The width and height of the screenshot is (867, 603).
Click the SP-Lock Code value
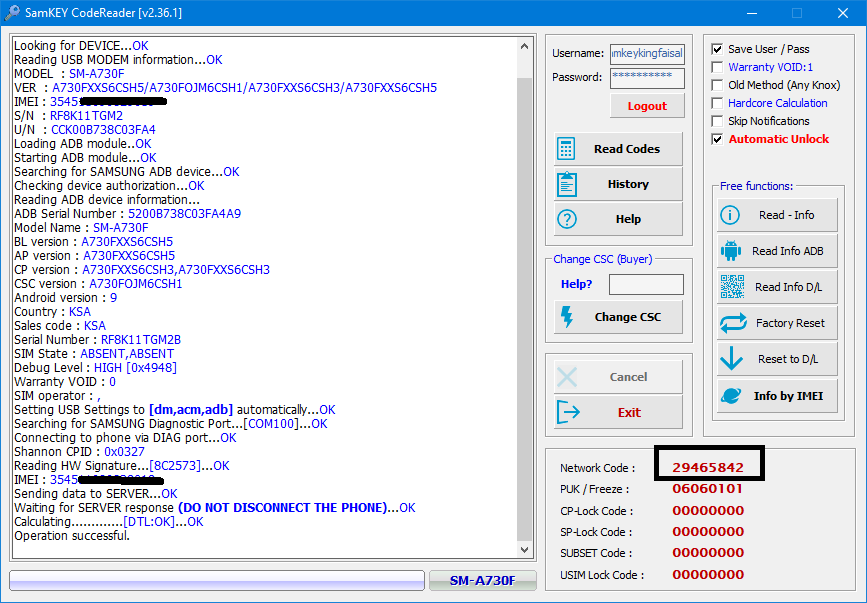click(708, 531)
